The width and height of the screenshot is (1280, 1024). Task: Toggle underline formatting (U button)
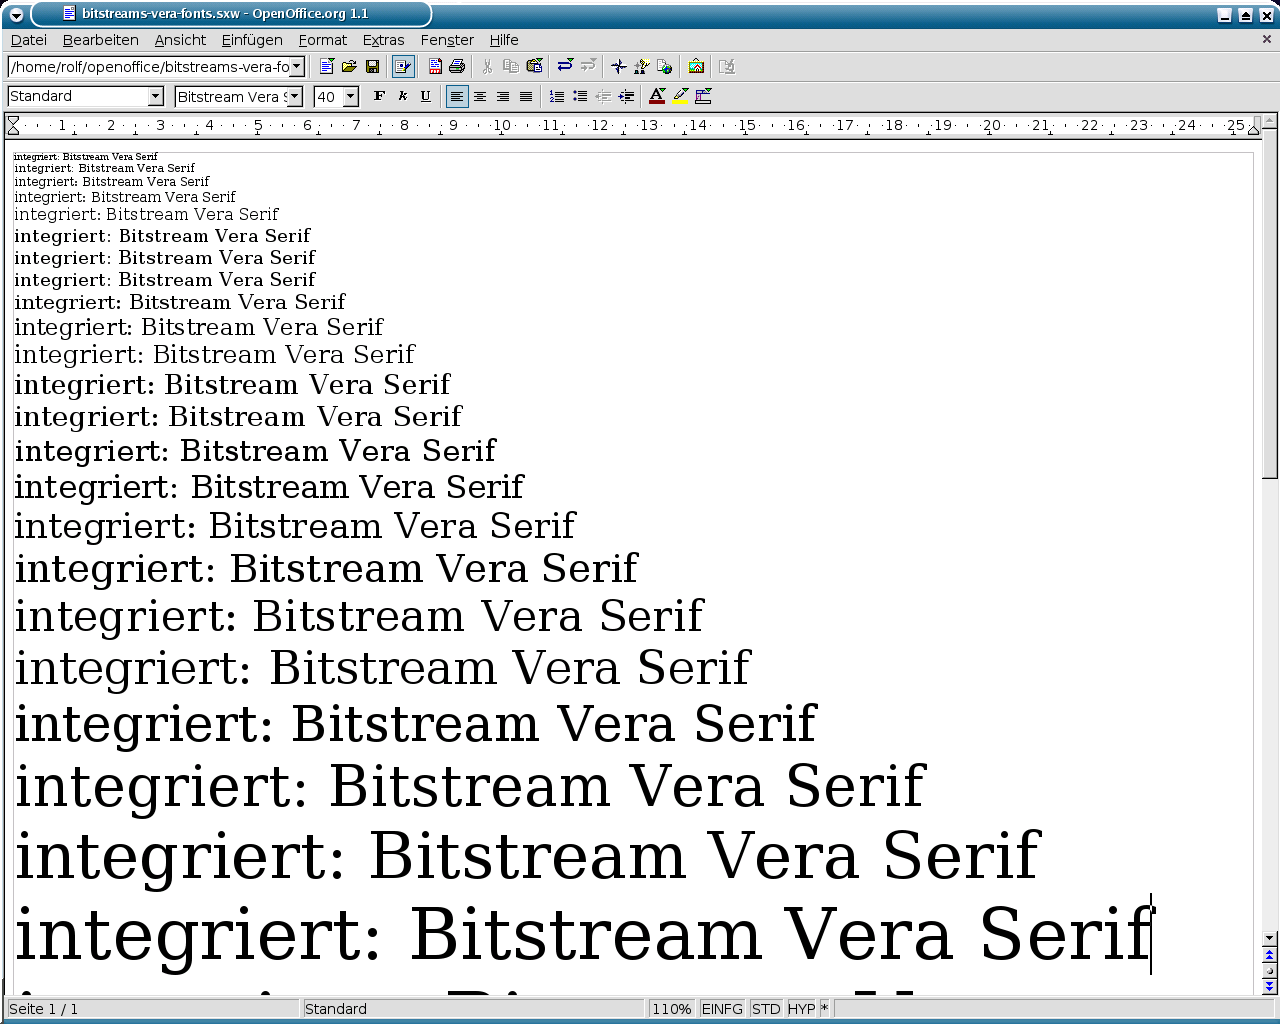point(425,97)
